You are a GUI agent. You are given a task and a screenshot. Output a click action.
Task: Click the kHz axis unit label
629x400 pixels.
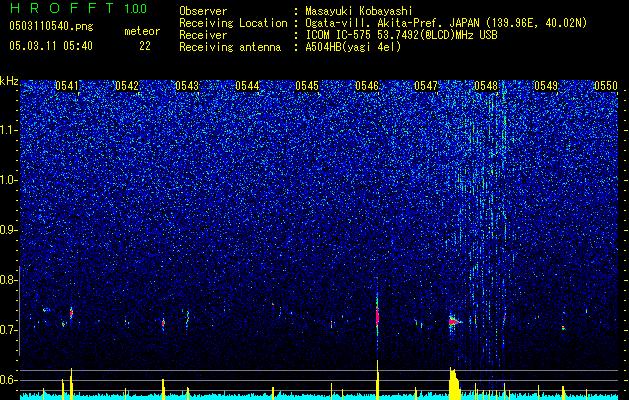pos(9,81)
